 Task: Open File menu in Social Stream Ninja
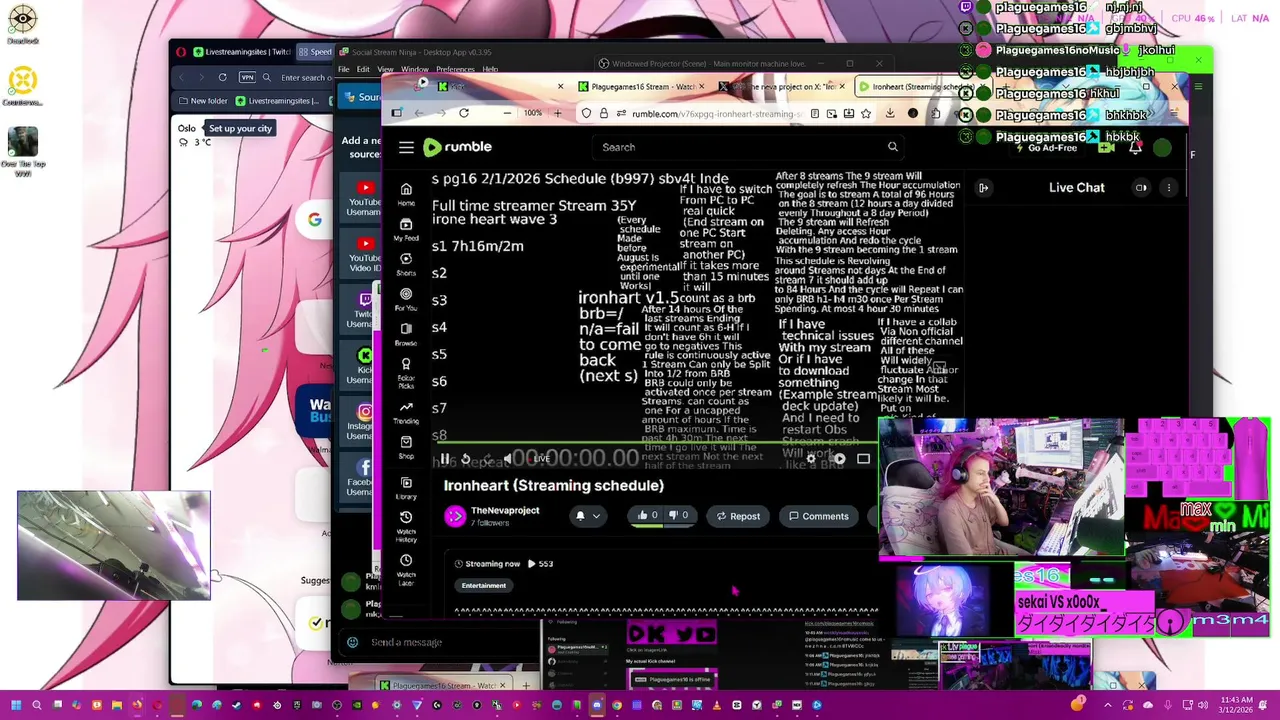click(343, 69)
